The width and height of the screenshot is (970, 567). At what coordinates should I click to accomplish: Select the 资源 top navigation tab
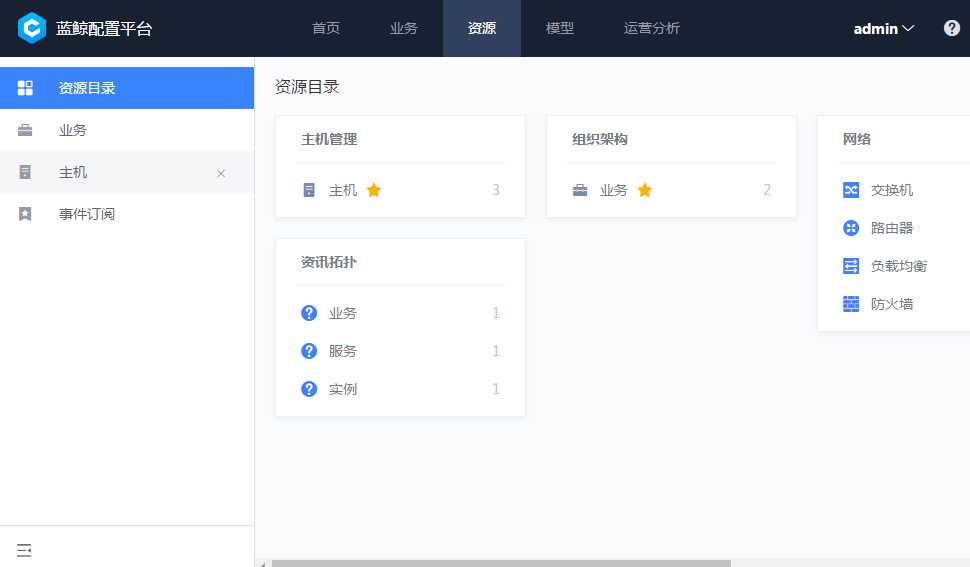click(482, 28)
